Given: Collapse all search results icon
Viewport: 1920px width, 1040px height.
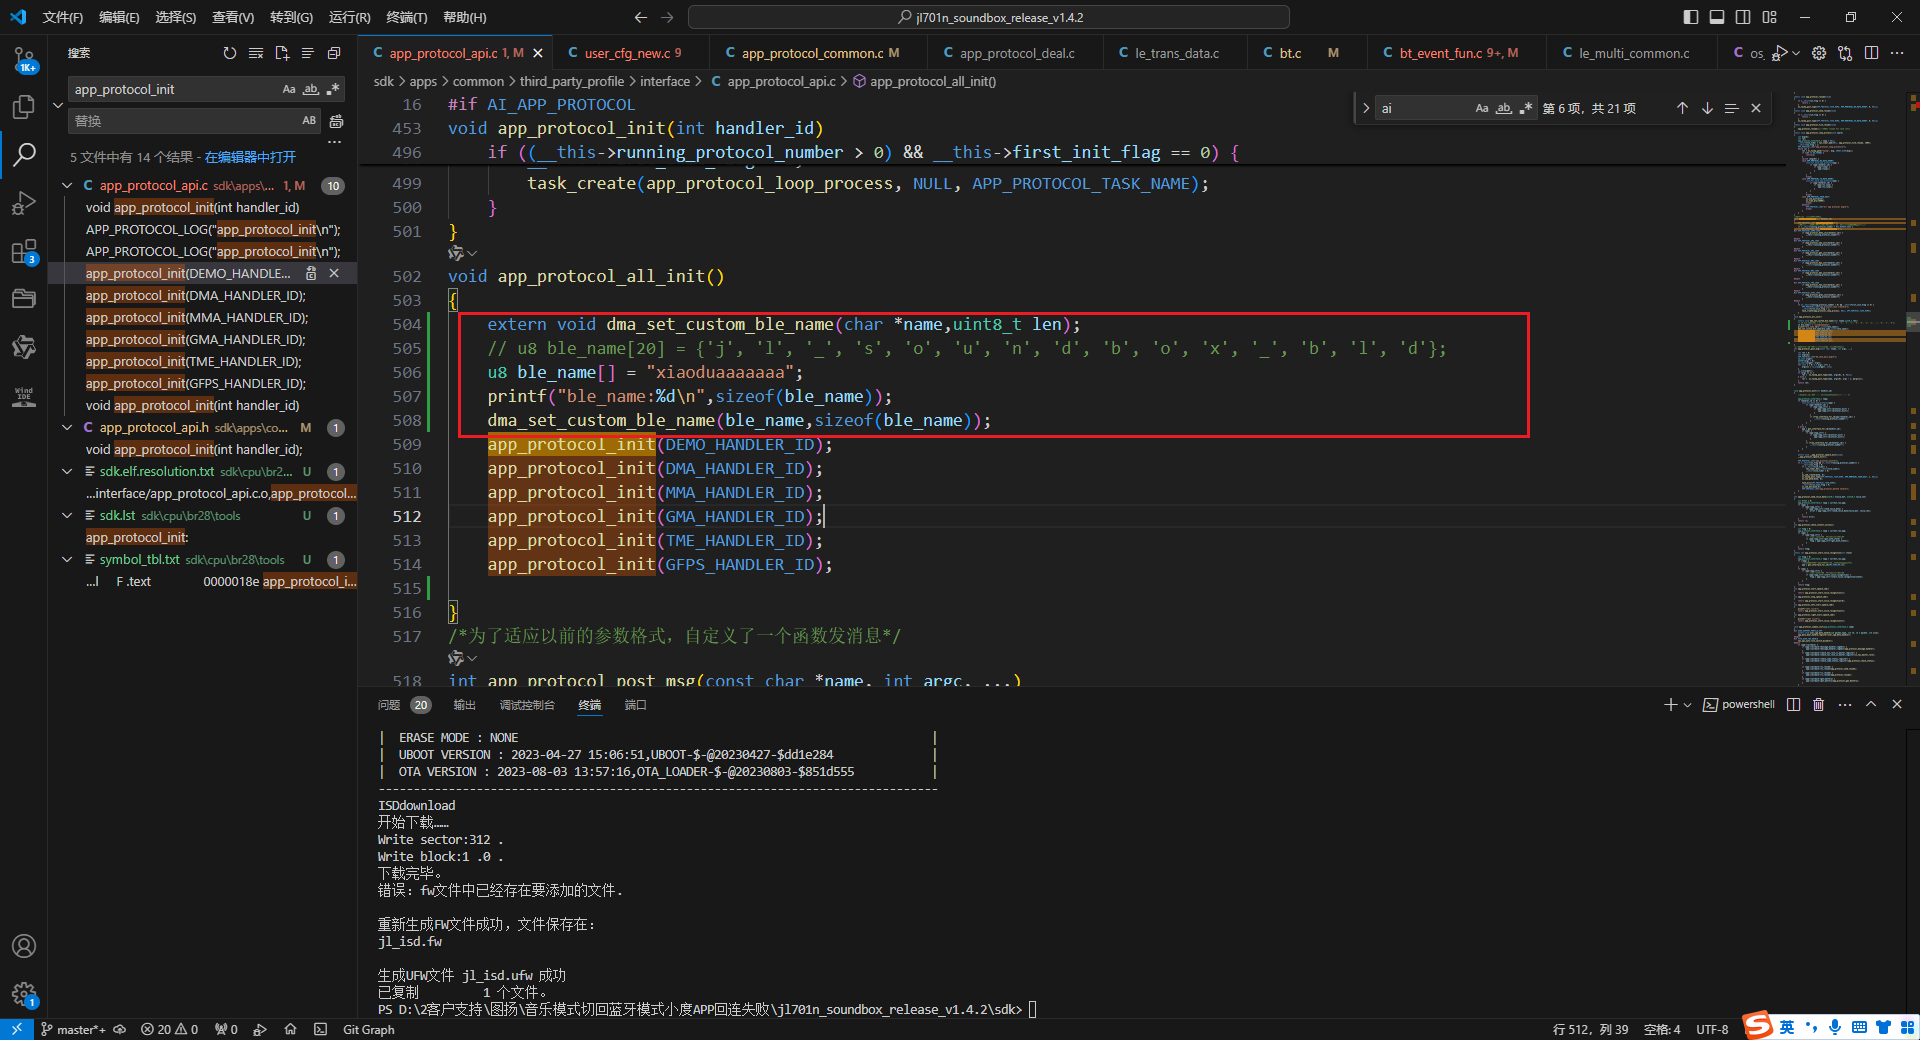Looking at the screenshot, I should 334,53.
